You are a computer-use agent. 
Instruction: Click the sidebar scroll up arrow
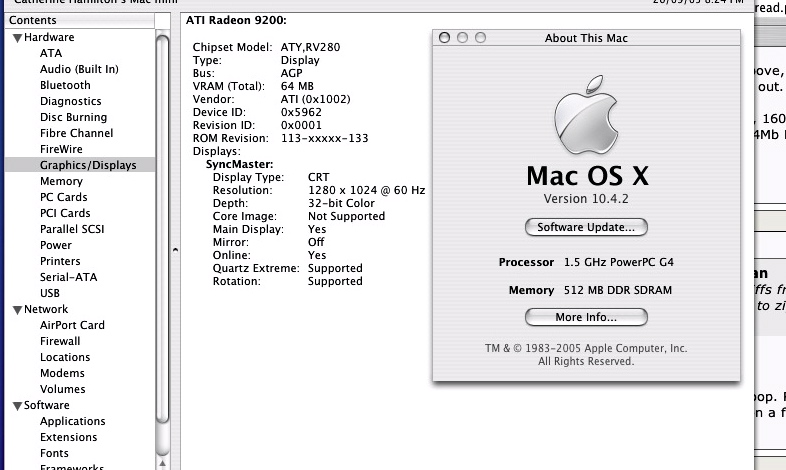(x=162, y=463)
